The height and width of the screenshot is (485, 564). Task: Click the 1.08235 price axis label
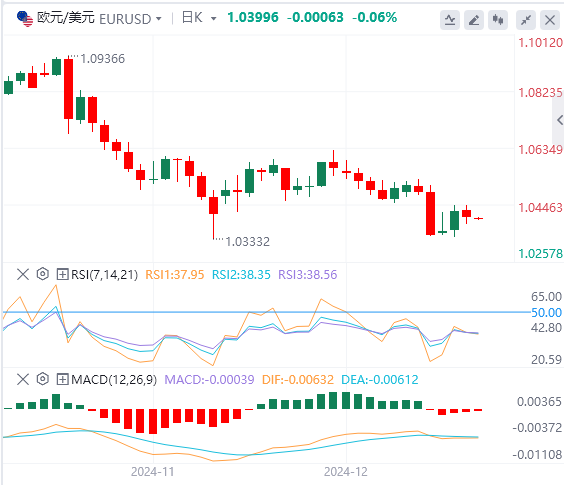(x=540, y=93)
